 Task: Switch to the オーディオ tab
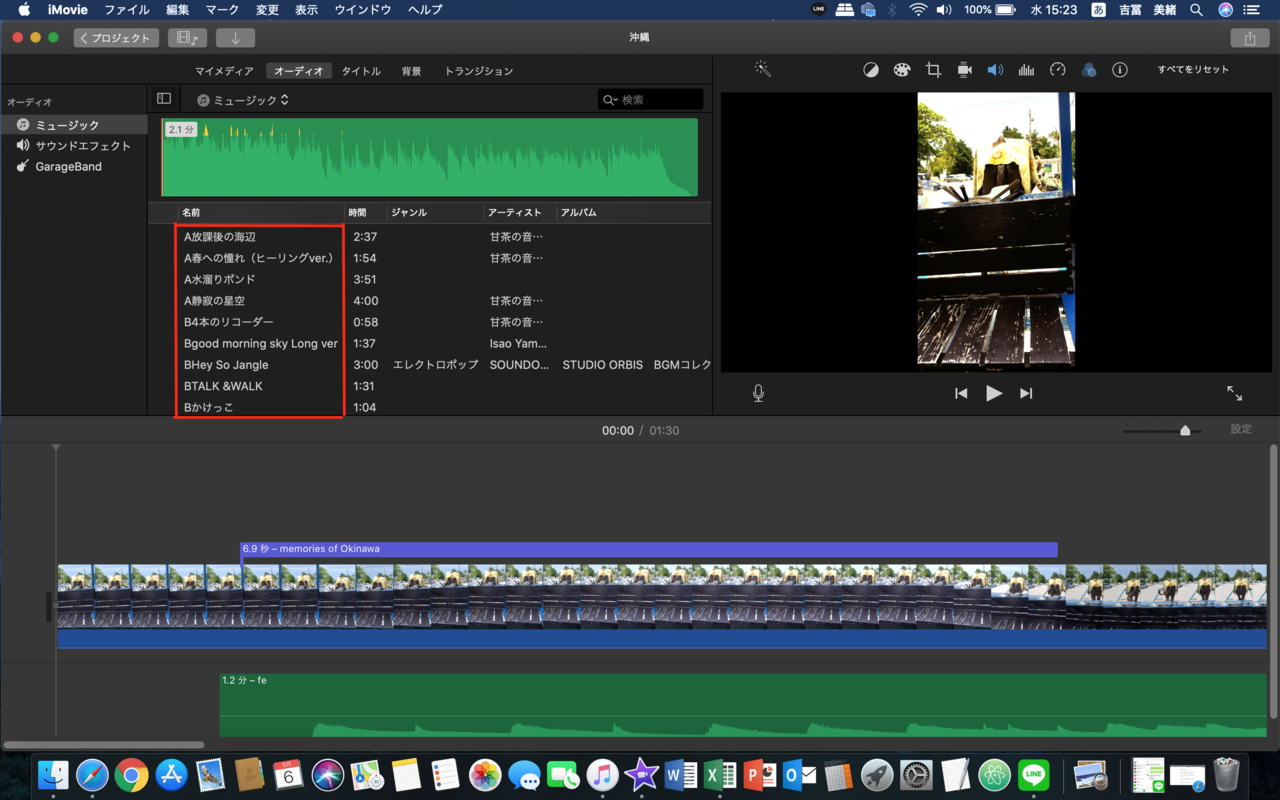tap(299, 71)
